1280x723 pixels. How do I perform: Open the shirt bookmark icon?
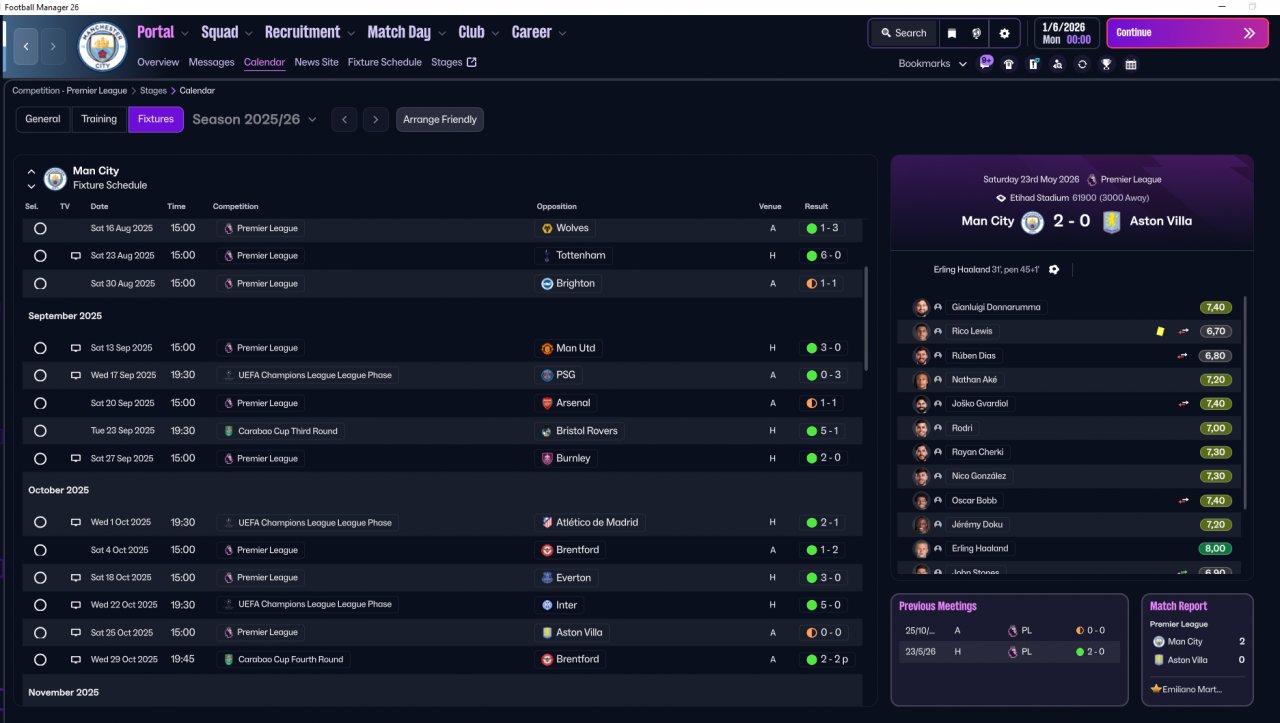click(x=1009, y=64)
